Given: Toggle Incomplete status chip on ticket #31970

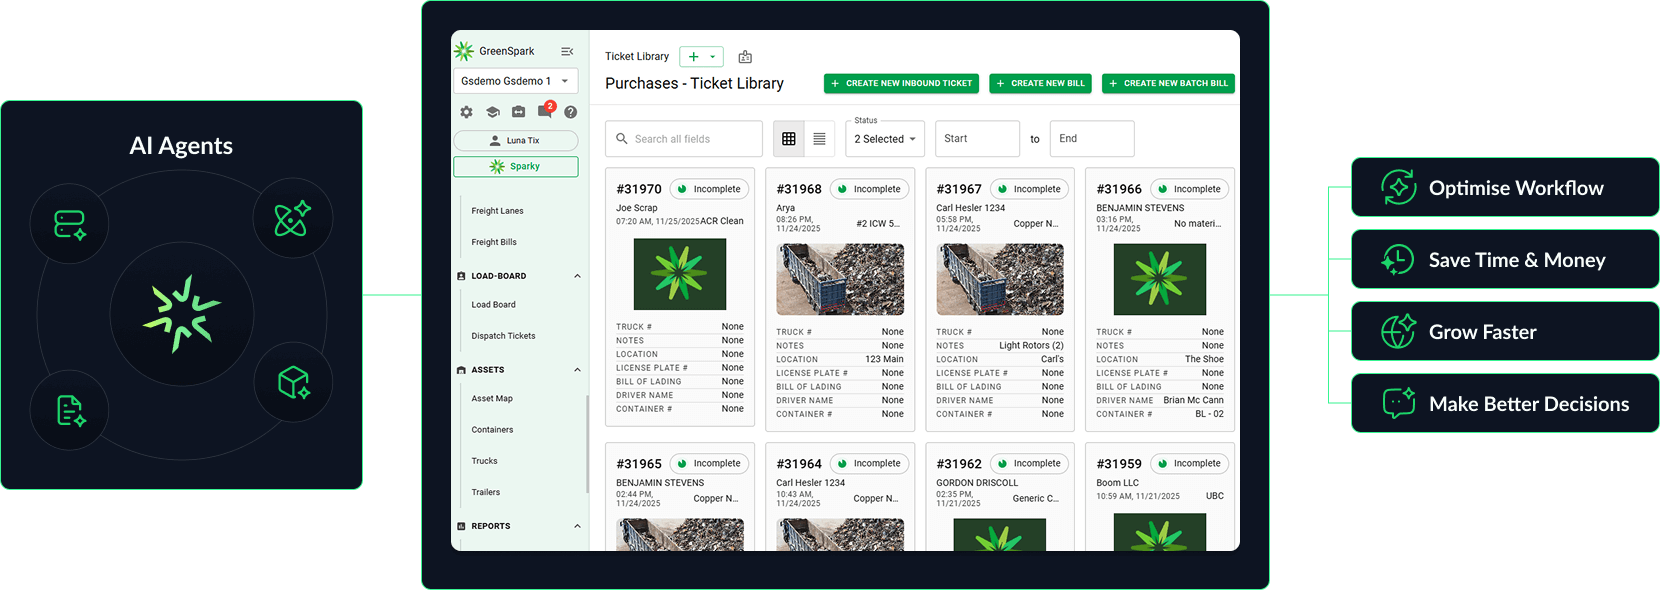Looking at the screenshot, I should (x=708, y=189).
